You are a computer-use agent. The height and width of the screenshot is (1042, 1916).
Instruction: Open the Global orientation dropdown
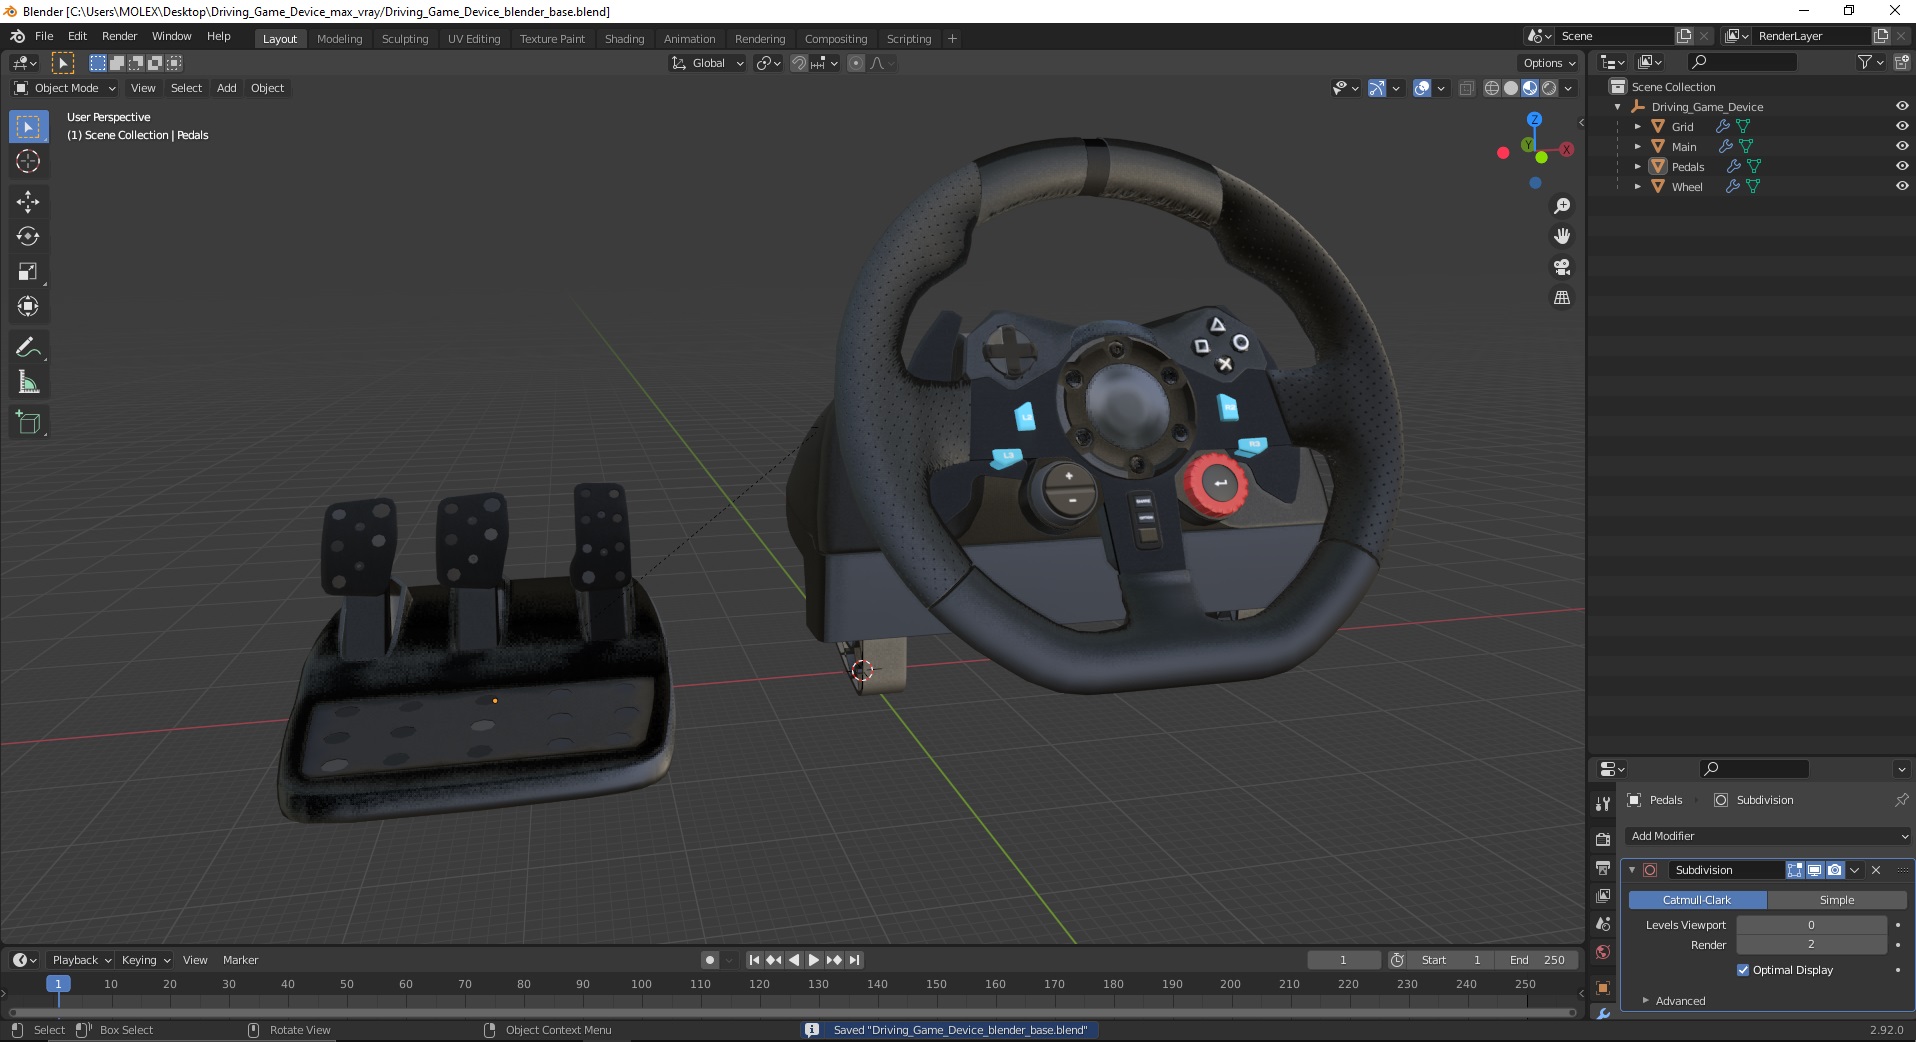pyautogui.click(x=708, y=63)
